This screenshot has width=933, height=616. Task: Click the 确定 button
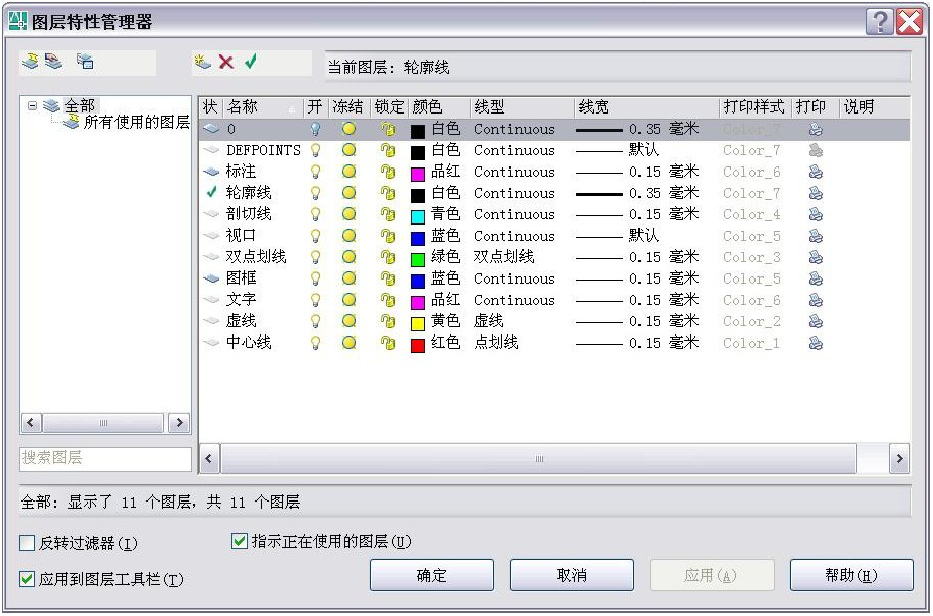(431, 575)
